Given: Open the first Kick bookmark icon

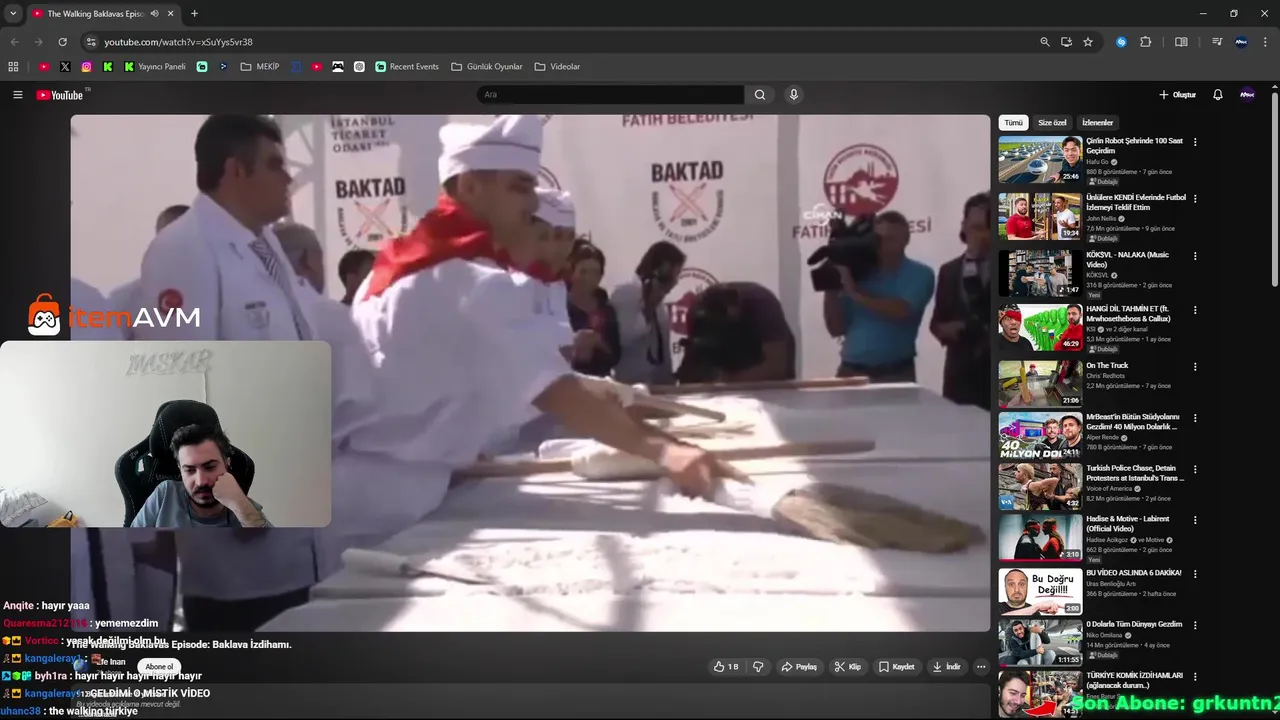Looking at the screenshot, I should 108,67.
